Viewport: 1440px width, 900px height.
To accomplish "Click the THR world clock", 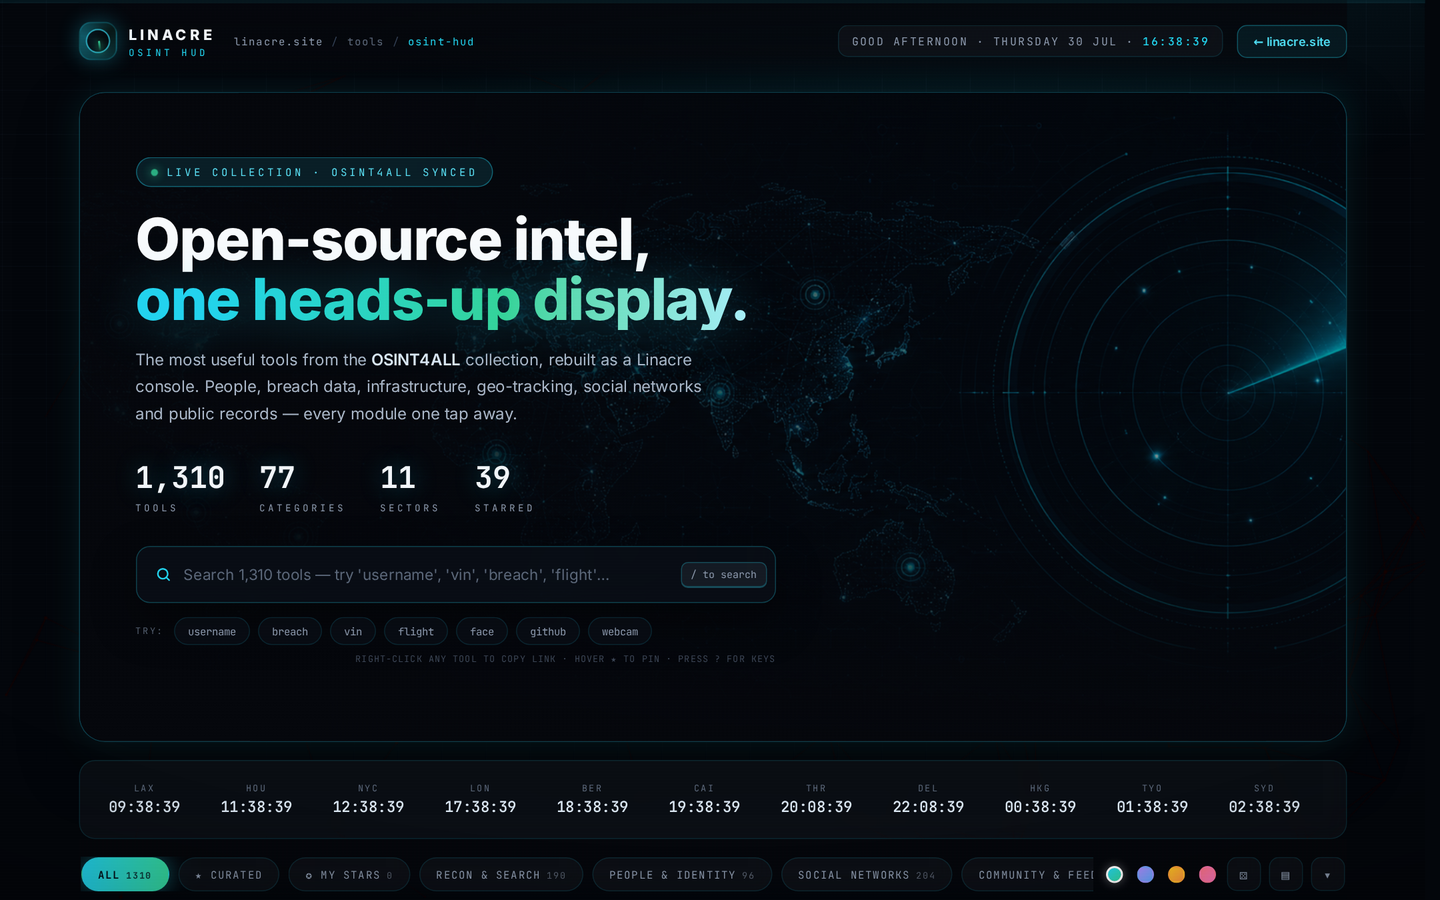I will click(816, 800).
